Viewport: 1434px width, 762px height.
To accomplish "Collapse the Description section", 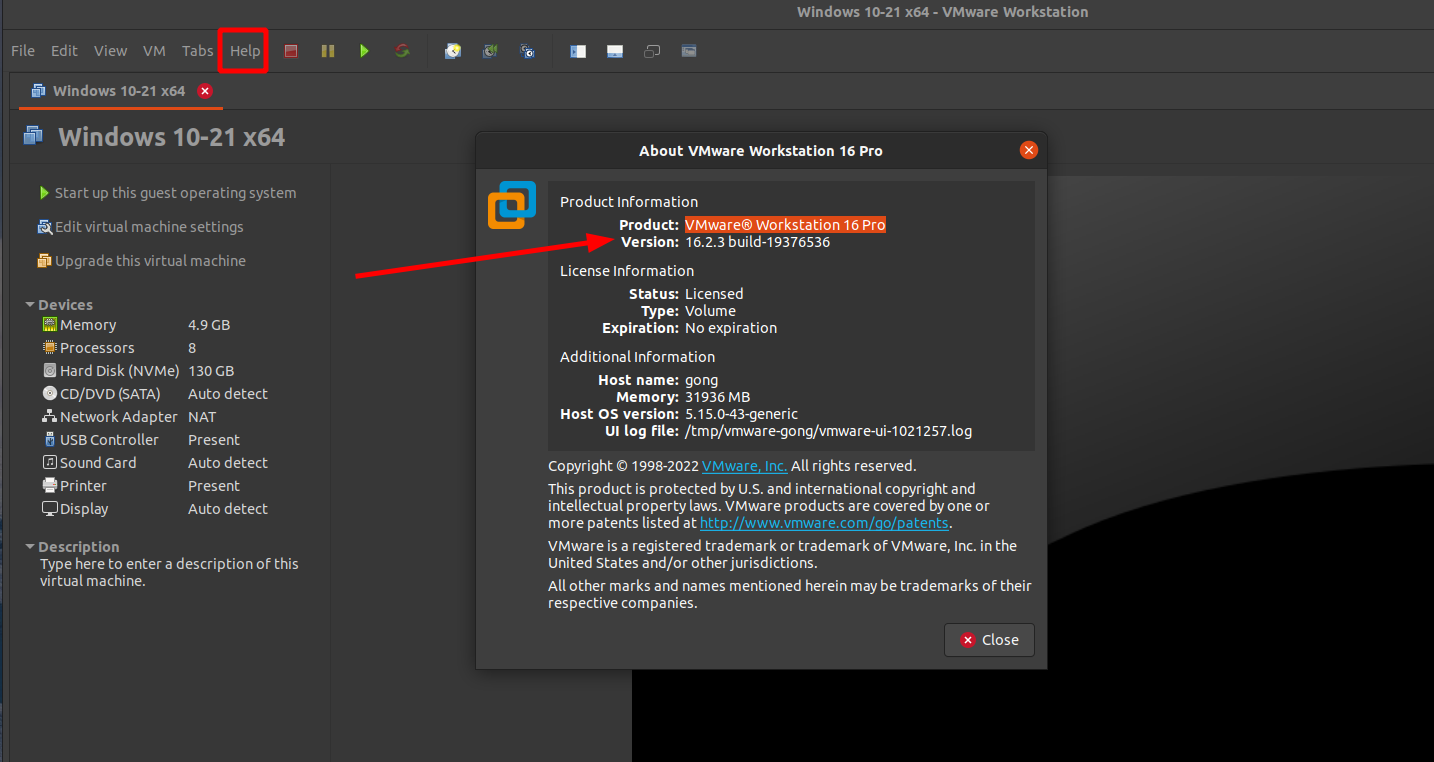I will point(30,547).
